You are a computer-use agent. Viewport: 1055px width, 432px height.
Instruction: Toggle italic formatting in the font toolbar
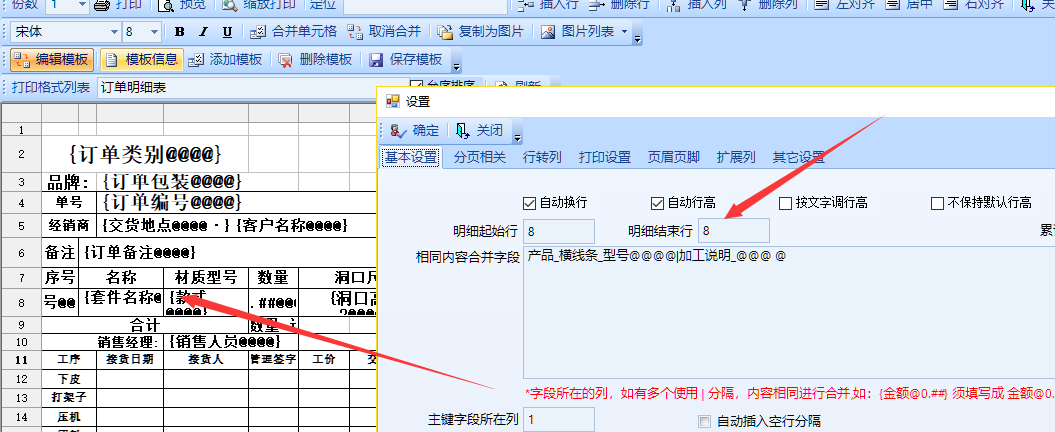pos(201,32)
